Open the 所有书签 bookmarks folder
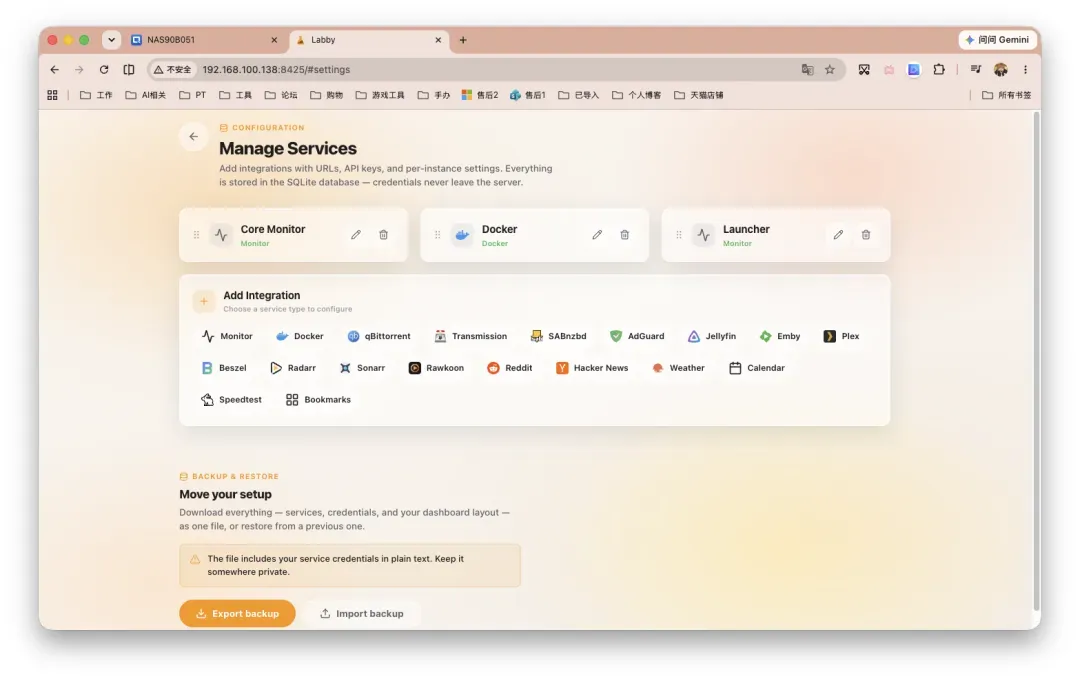 [x=1007, y=95]
